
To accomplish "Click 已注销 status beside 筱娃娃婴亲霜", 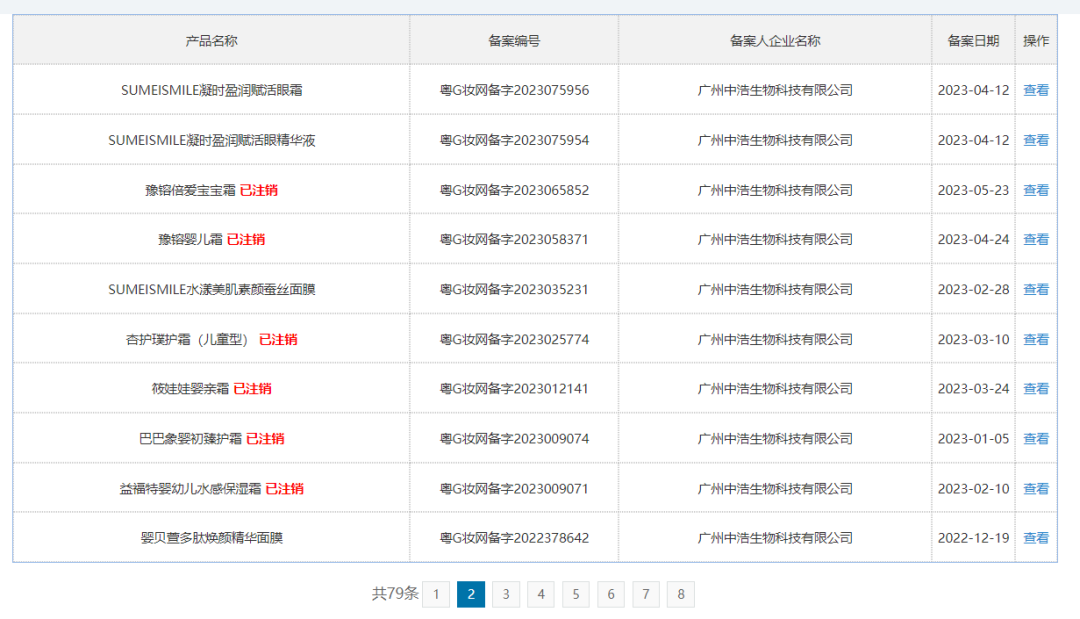I will tap(252, 389).
